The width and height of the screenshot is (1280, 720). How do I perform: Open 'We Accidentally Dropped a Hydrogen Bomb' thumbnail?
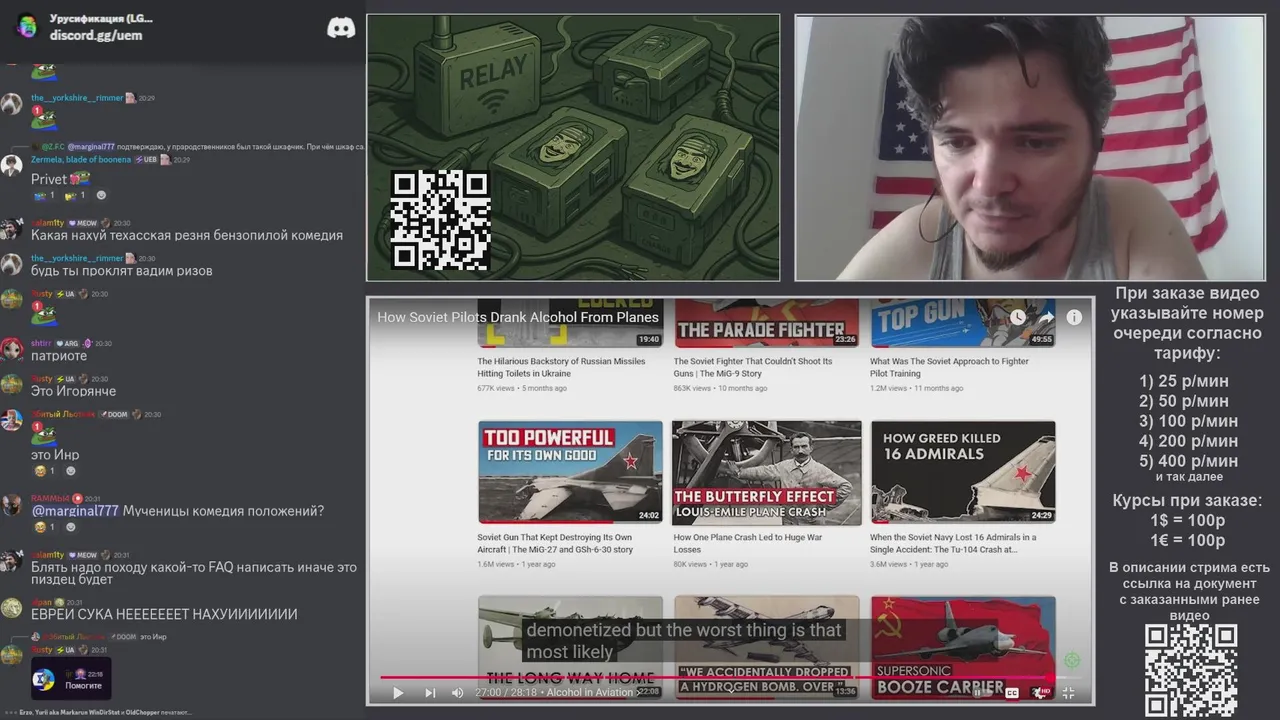[767, 647]
